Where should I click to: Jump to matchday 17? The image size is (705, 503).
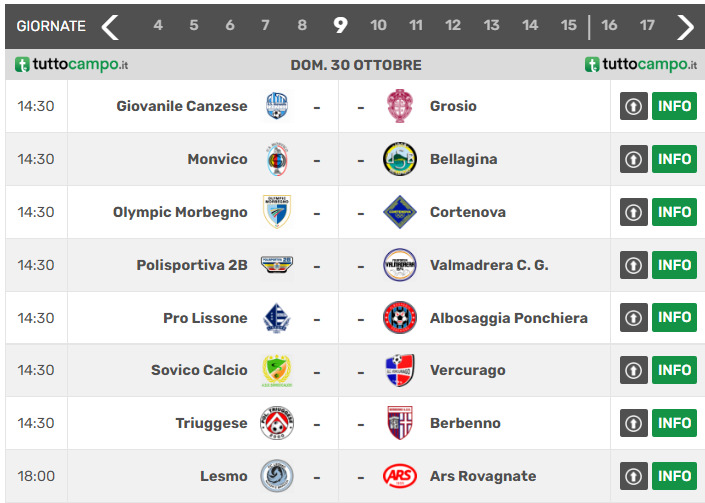(x=647, y=26)
